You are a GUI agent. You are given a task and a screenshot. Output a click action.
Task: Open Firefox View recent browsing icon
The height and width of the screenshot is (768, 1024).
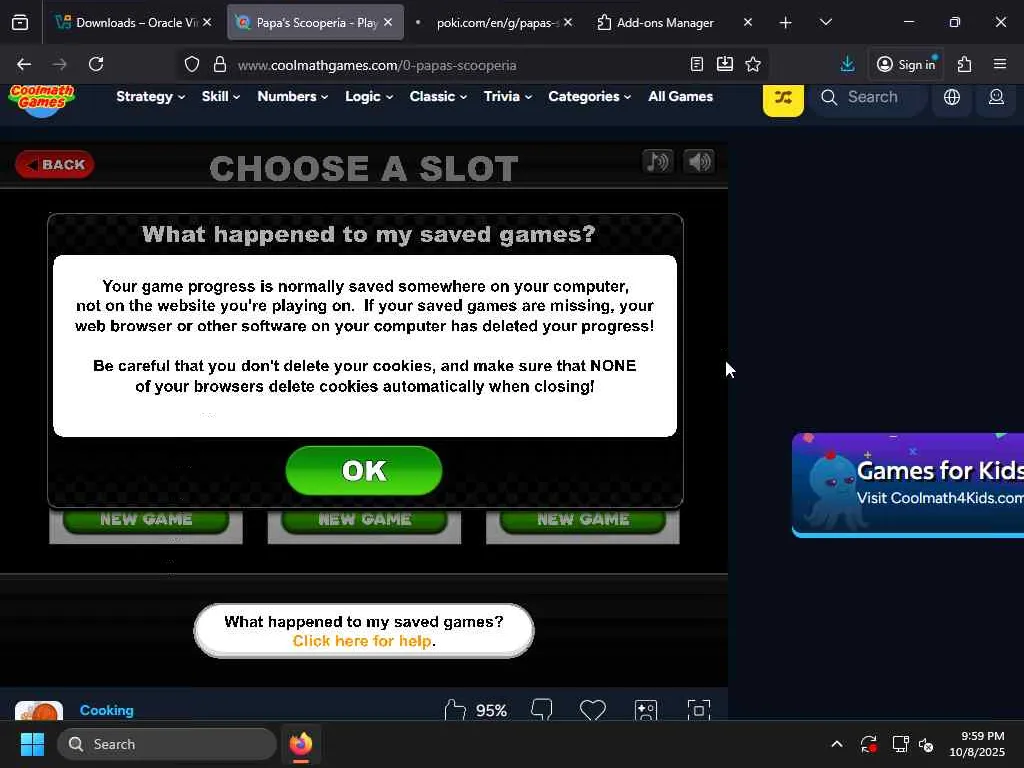coord(20,23)
